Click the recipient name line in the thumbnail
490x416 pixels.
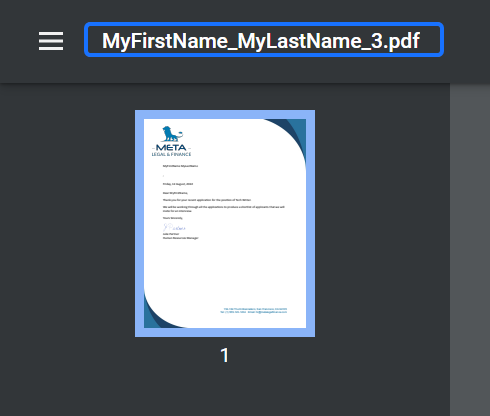coord(180,166)
